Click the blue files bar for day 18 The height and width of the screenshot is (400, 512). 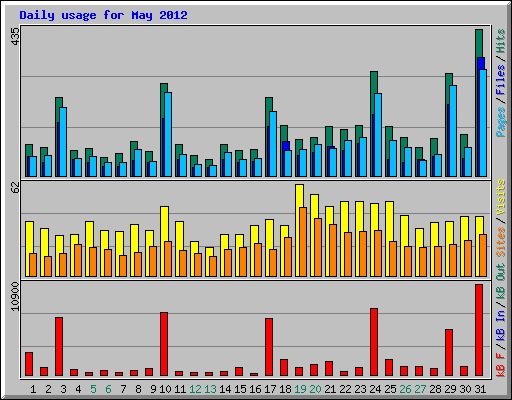286,146
